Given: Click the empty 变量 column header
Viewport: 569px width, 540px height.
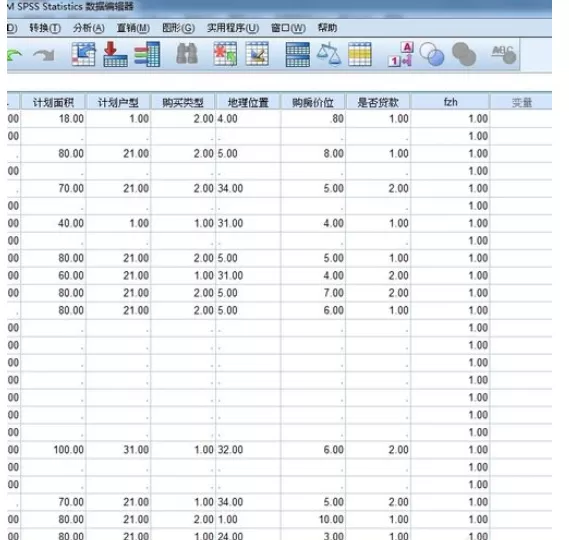Looking at the screenshot, I should tap(521, 102).
